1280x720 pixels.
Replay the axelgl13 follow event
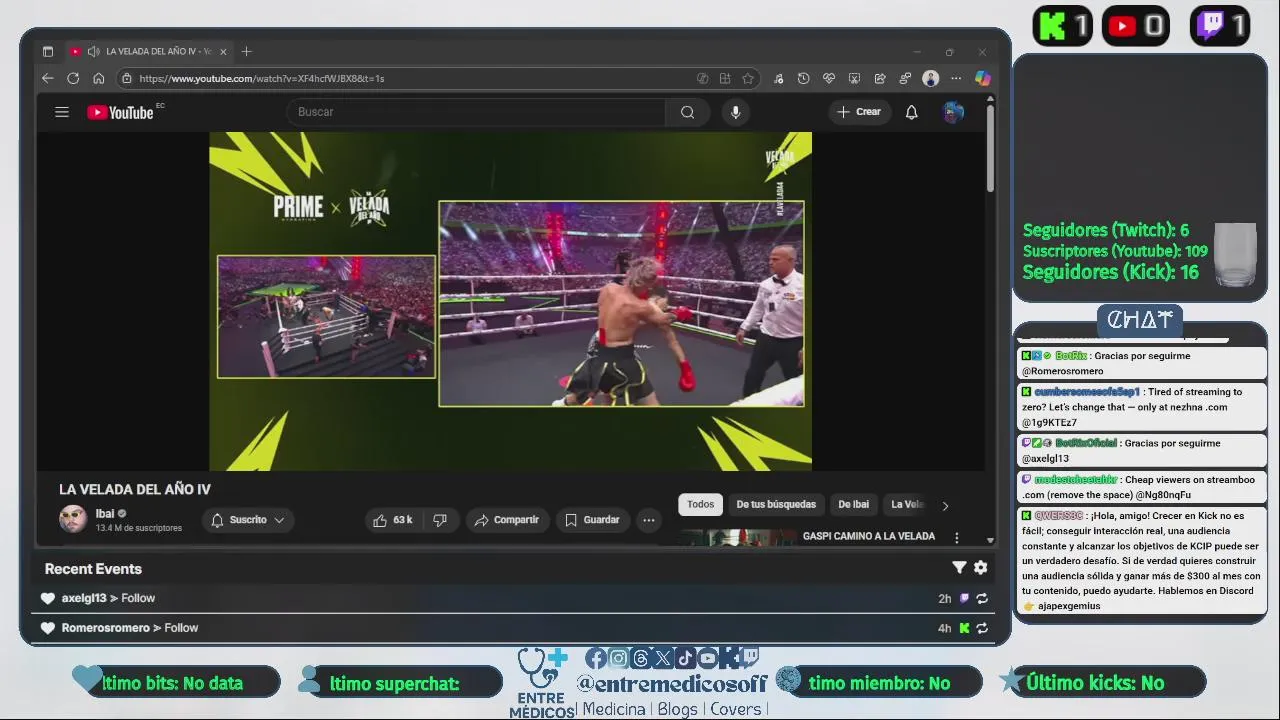[x=982, y=599]
